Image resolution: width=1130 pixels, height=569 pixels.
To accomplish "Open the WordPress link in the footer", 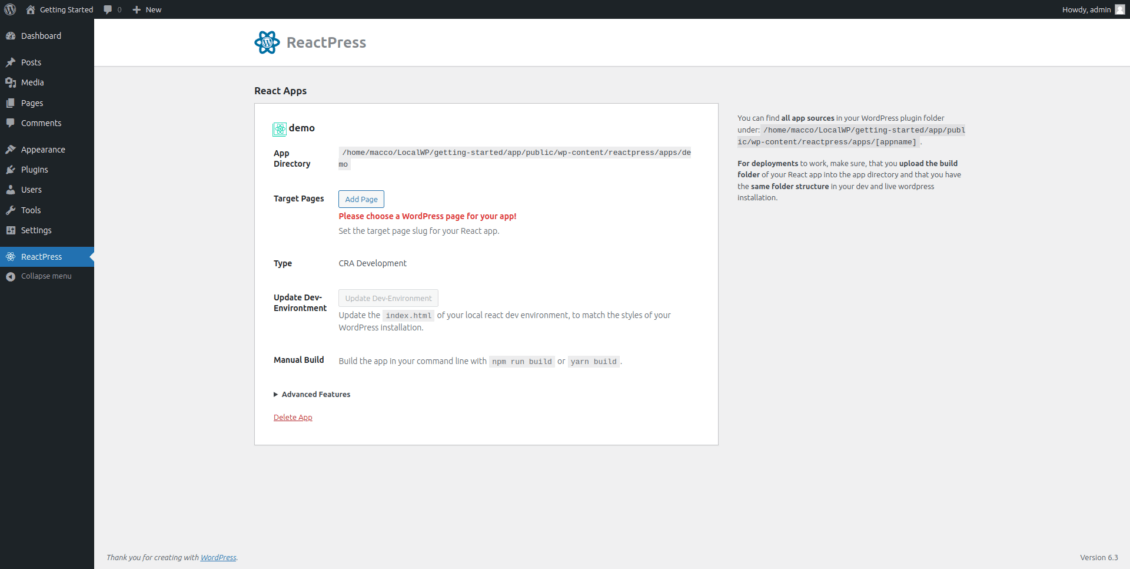I will (218, 557).
